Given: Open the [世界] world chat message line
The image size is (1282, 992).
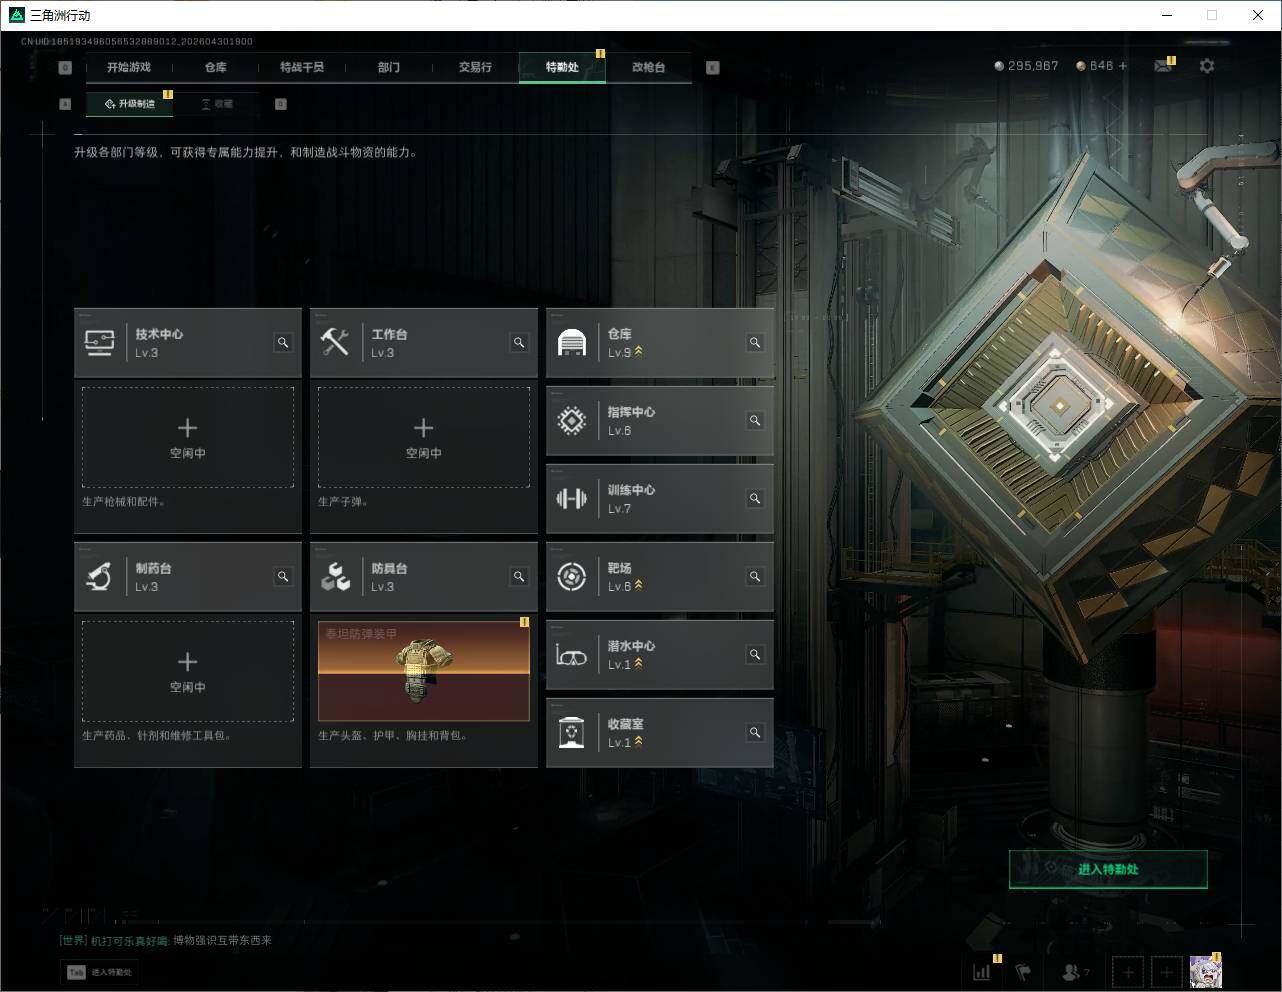Looking at the screenshot, I should pyautogui.click(x=166, y=940).
